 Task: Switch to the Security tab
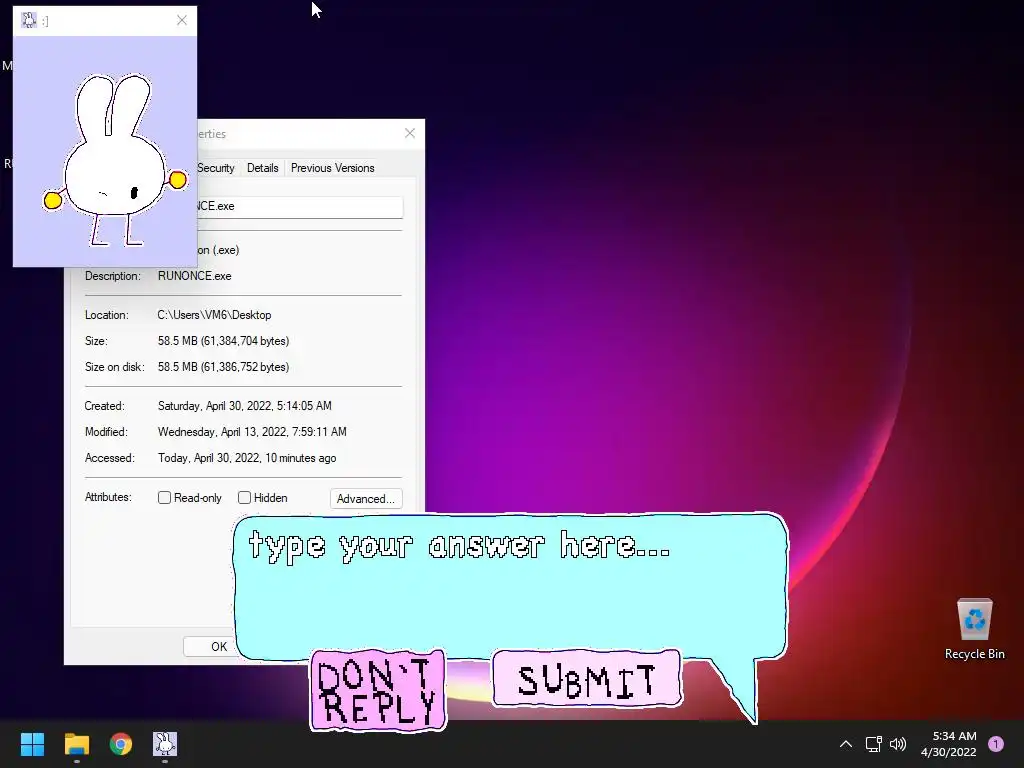coord(216,168)
